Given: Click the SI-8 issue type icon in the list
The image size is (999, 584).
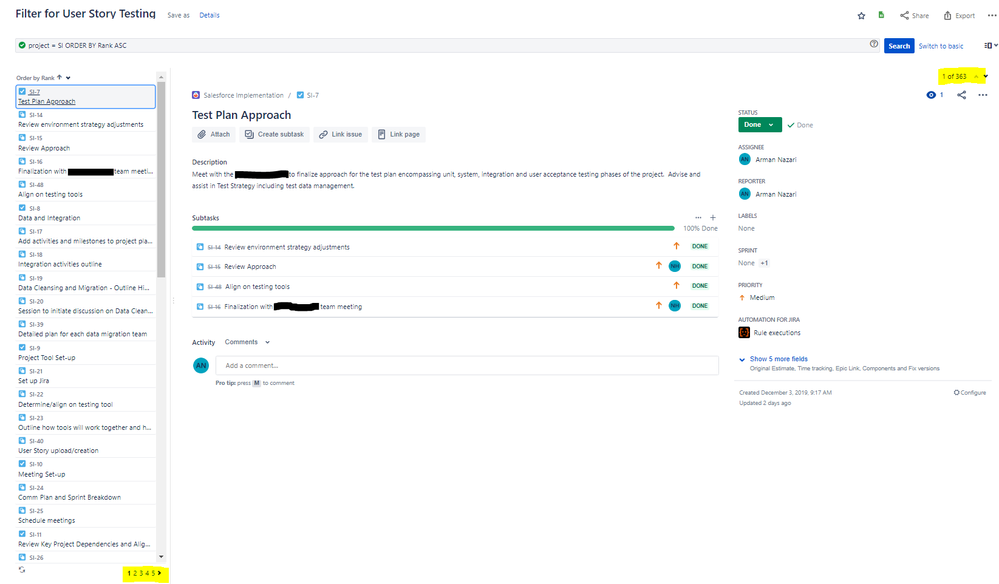Looking at the screenshot, I should pyautogui.click(x=22, y=208).
